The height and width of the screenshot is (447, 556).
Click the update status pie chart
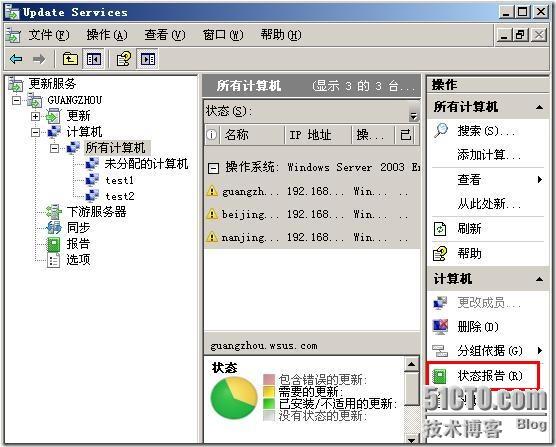[234, 398]
